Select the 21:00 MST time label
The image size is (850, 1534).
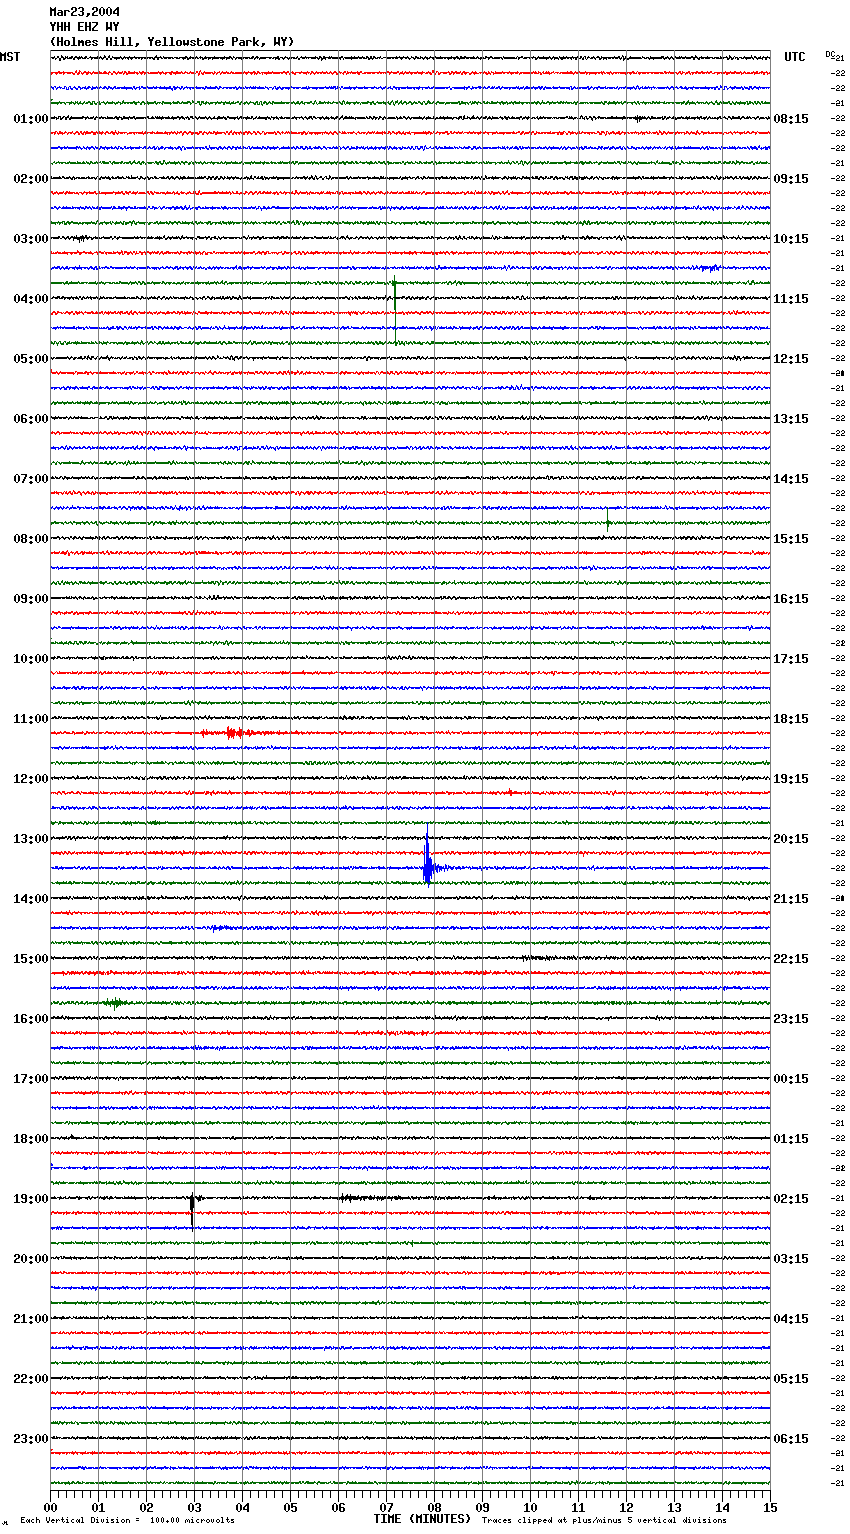pyautogui.click(x=31, y=1319)
